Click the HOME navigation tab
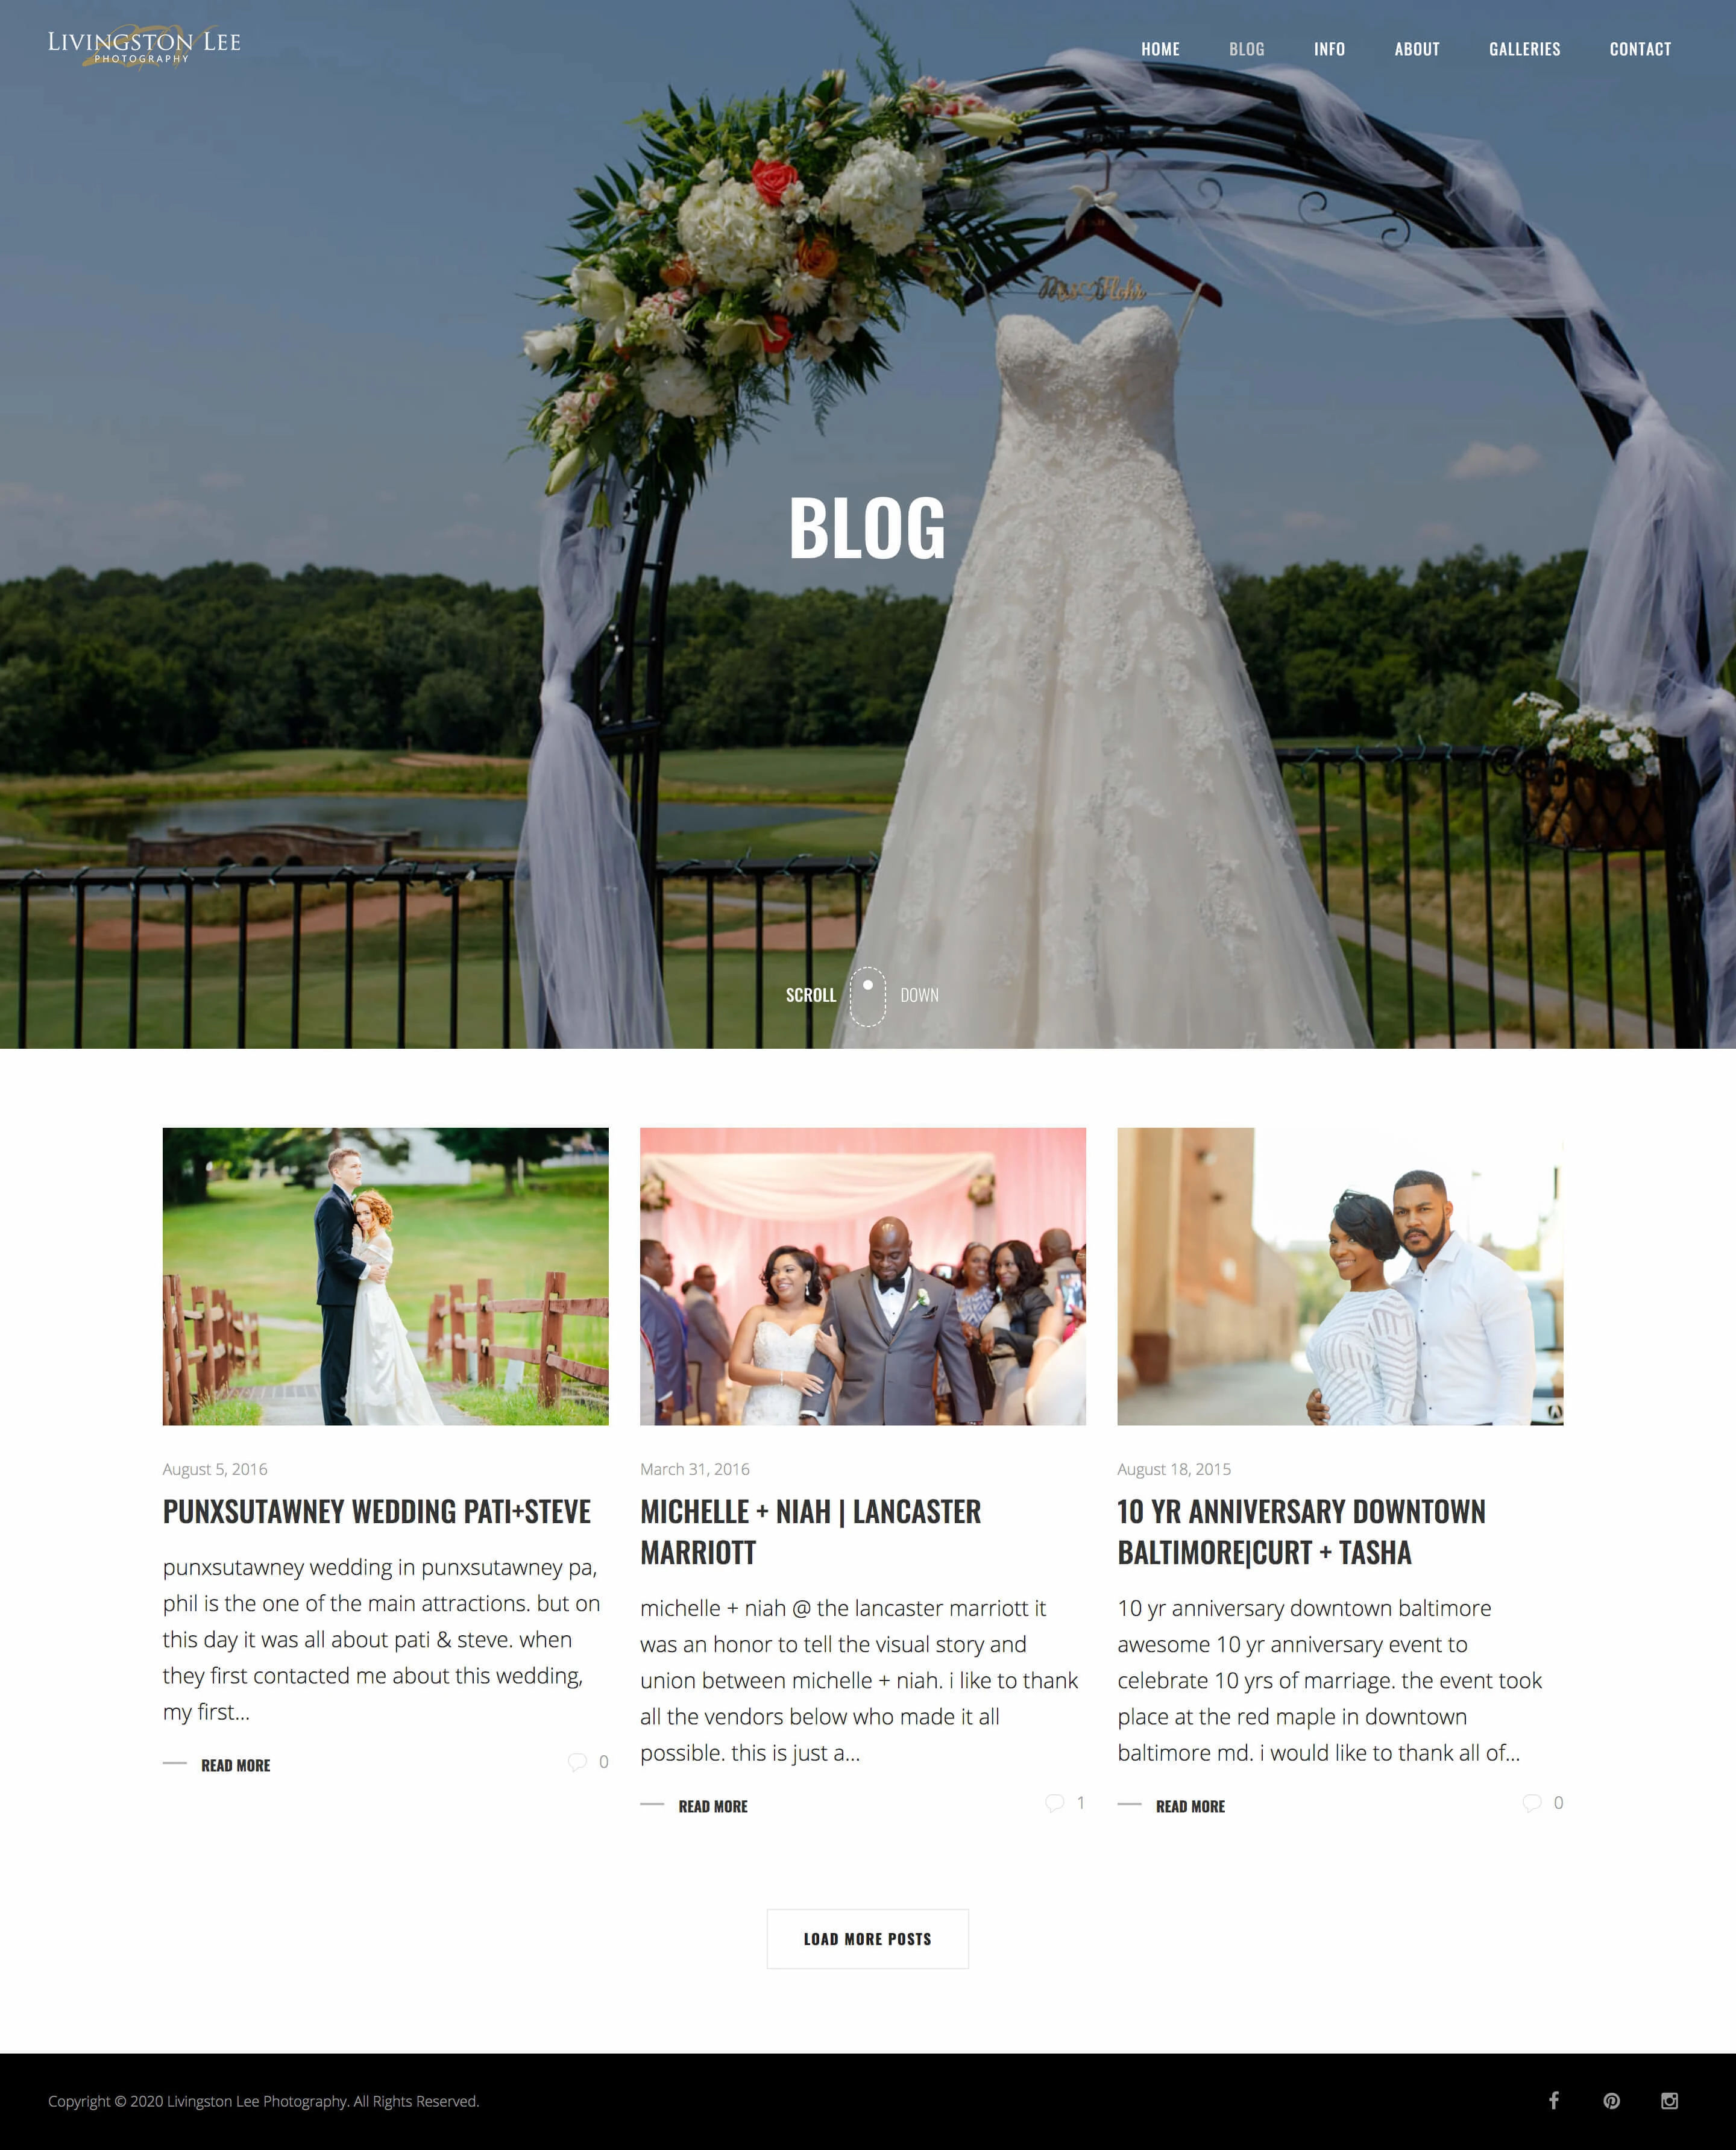Image resolution: width=1736 pixels, height=2150 pixels. 1160,48
